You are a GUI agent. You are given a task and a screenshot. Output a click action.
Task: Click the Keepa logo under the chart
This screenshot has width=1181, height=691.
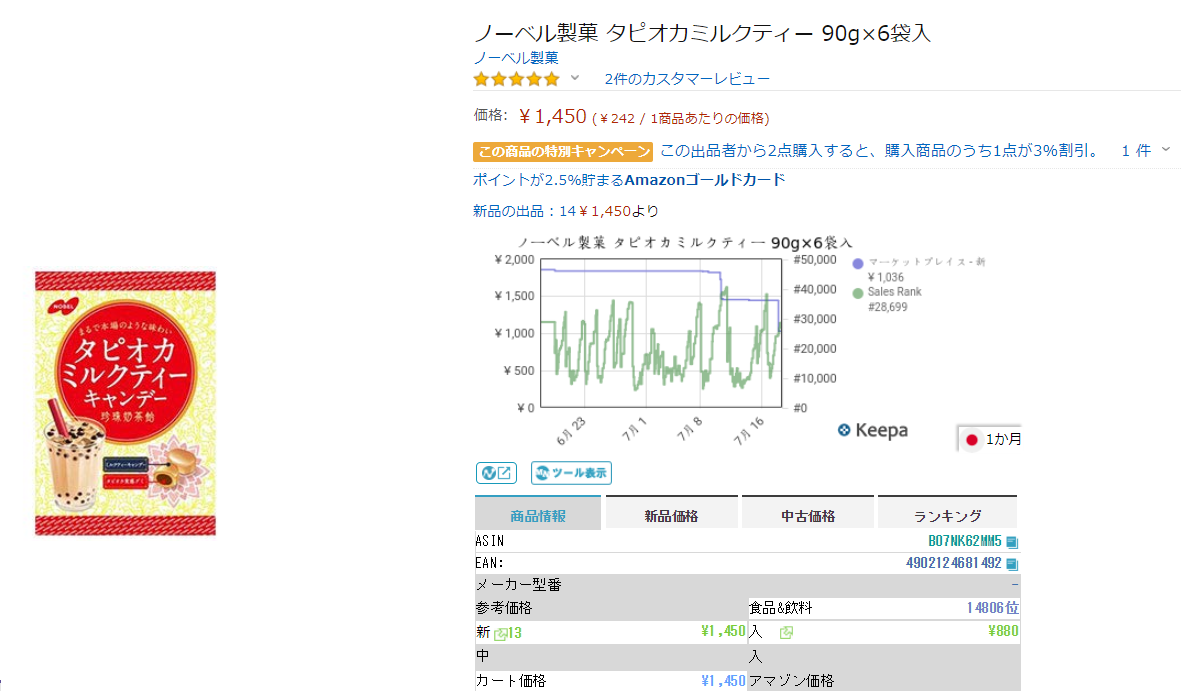pyautogui.click(x=873, y=430)
